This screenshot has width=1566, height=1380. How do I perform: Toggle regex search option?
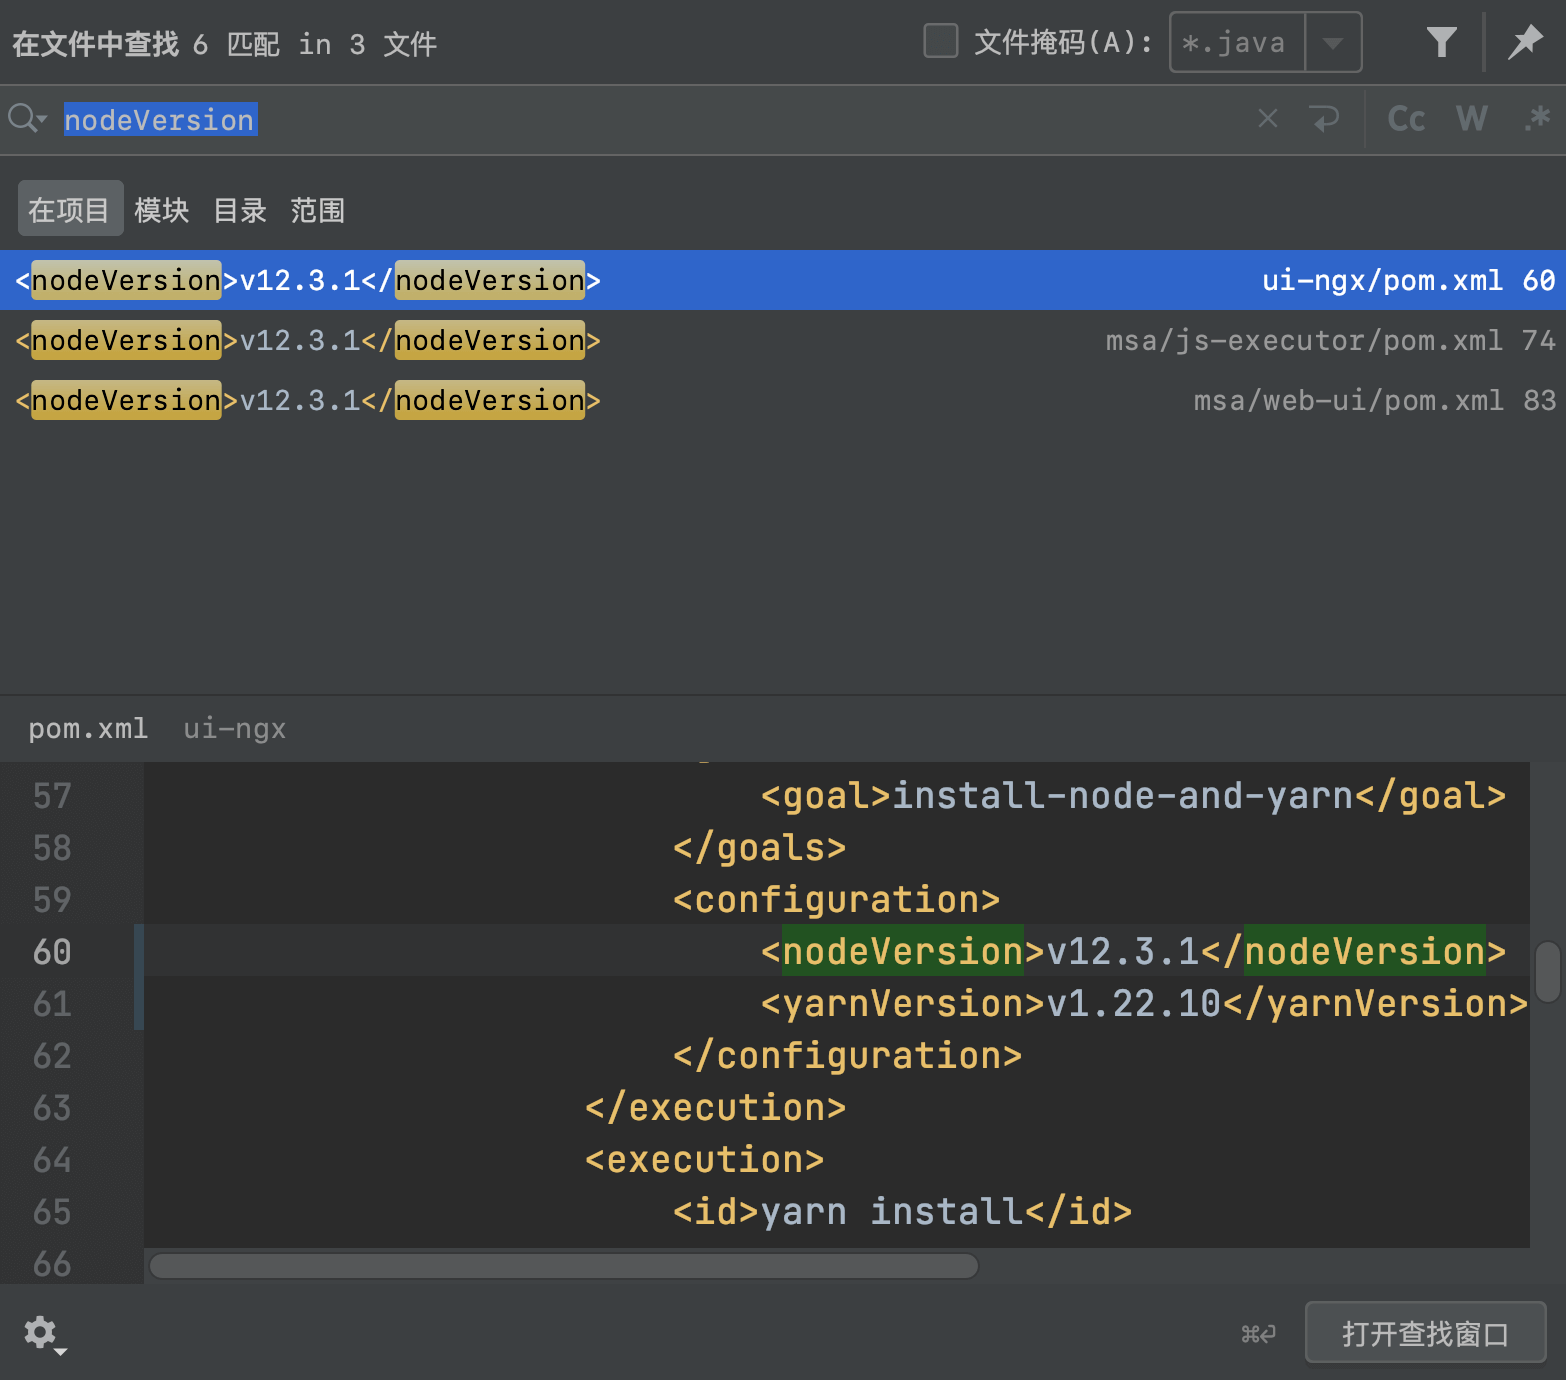pos(1536,119)
